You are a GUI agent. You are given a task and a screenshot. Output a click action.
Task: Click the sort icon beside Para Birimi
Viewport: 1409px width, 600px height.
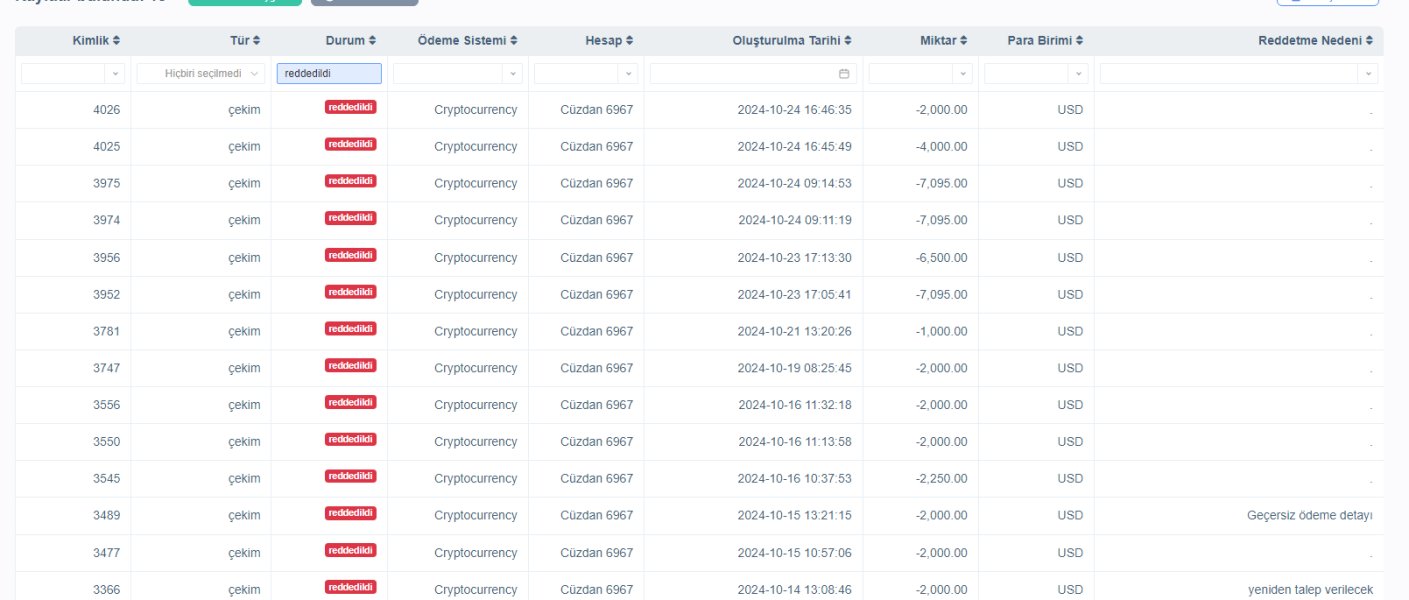pyautogui.click(x=1079, y=41)
